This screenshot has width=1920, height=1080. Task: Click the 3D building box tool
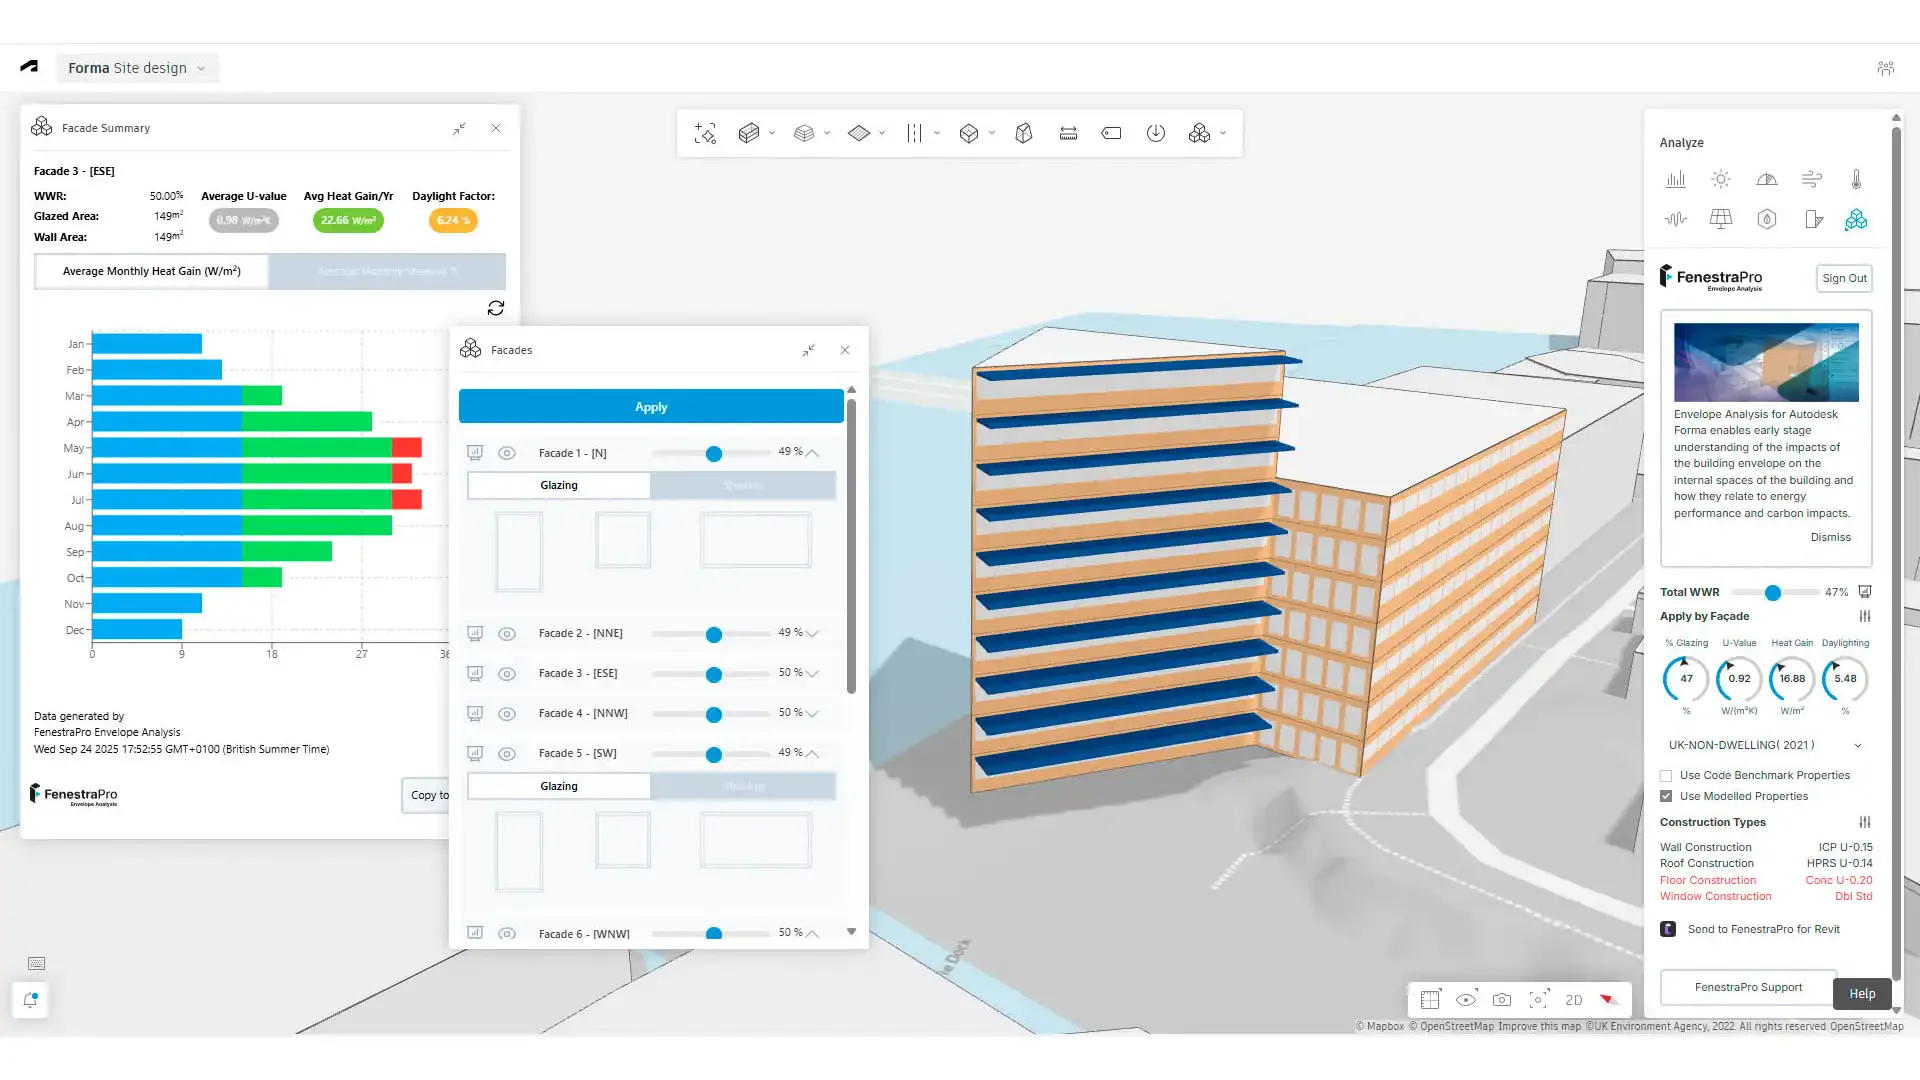click(x=748, y=133)
